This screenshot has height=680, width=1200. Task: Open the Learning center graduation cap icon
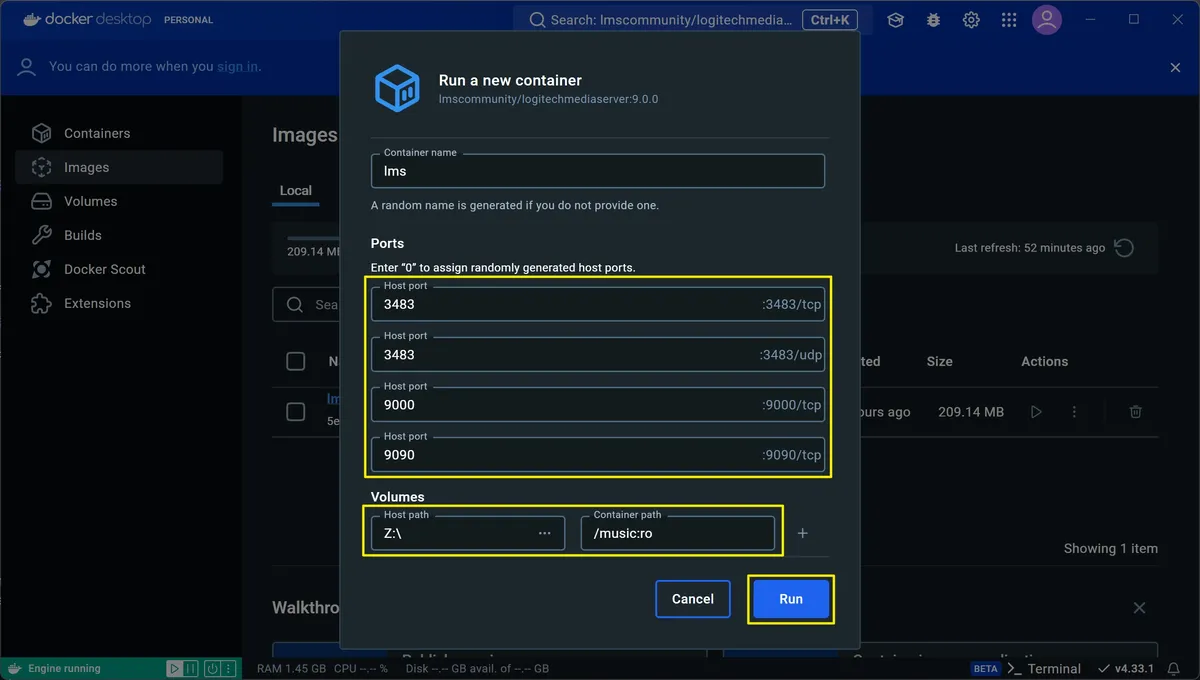[x=895, y=20]
